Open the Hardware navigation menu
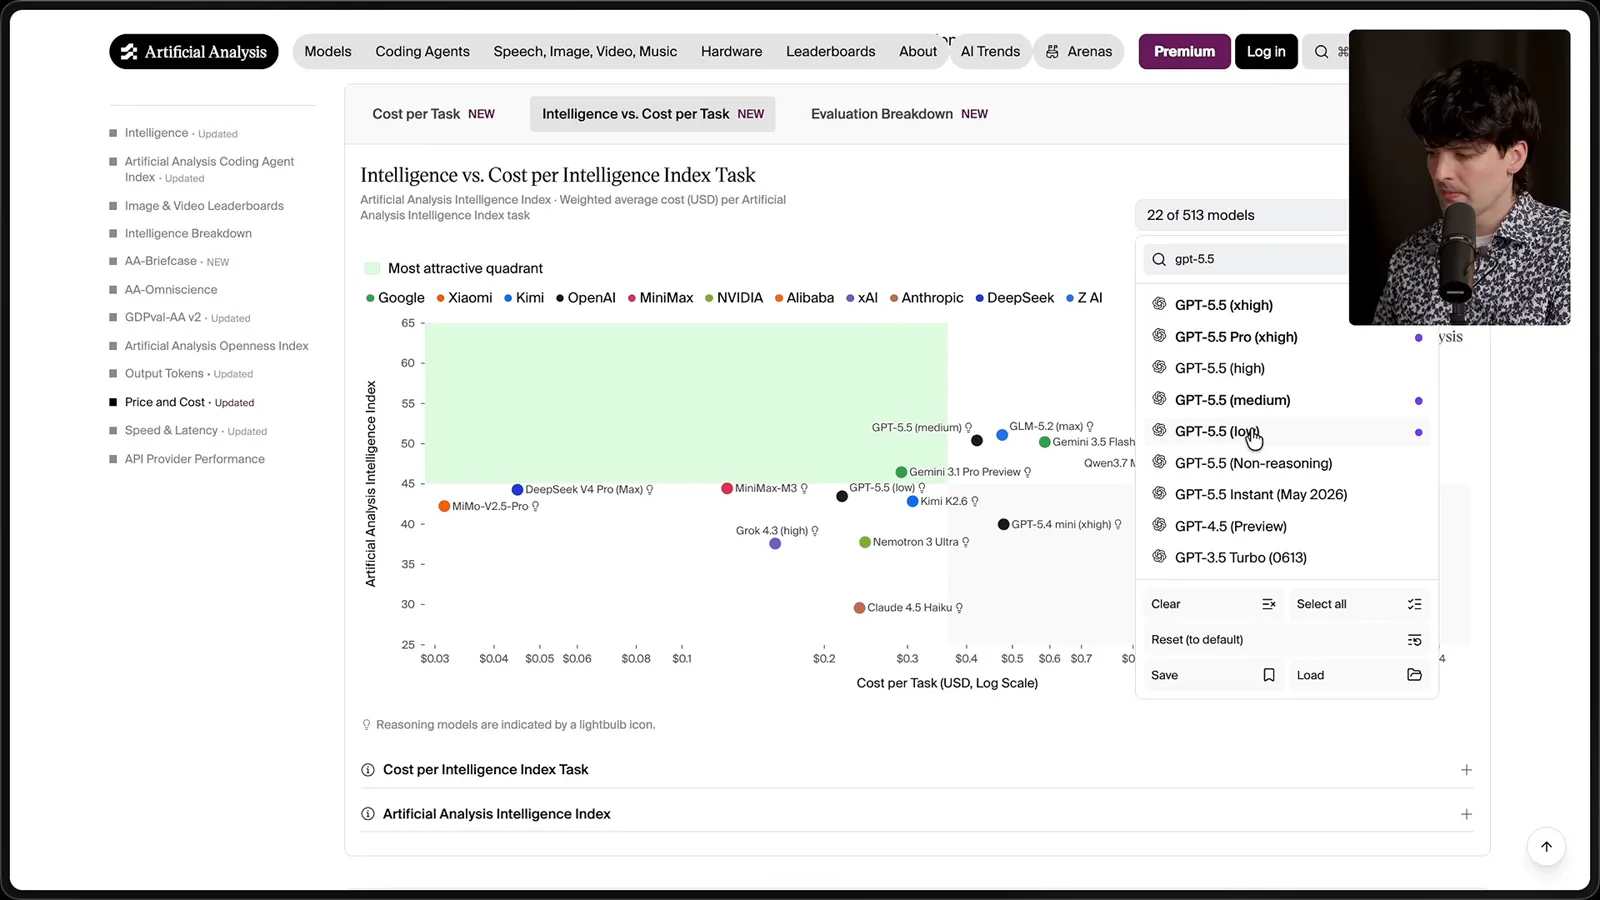1600x900 pixels. pos(731,52)
